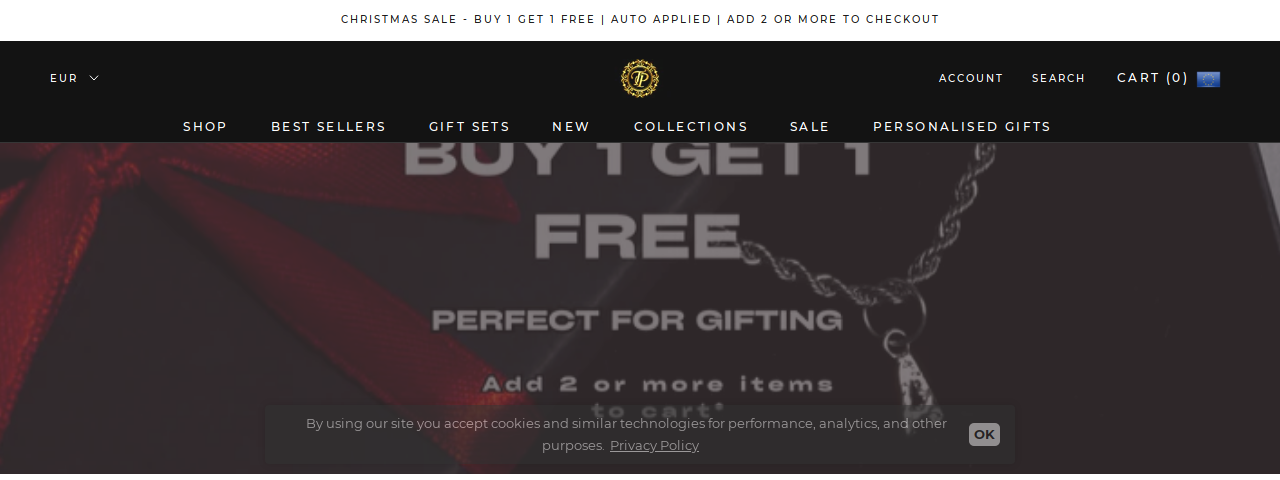Screen dimensions: 1280x480
Task: Open the Collections menu
Action: pyautogui.click(x=691, y=126)
